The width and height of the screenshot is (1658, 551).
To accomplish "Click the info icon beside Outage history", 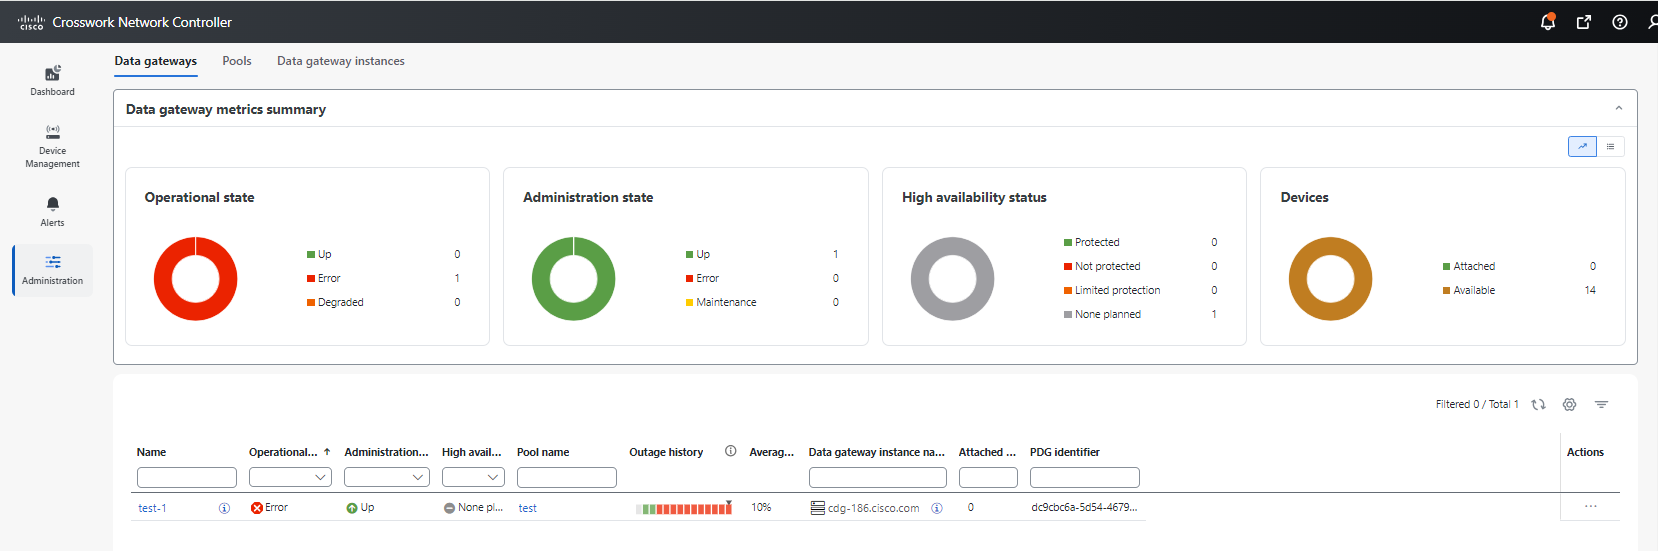I will (731, 451).
